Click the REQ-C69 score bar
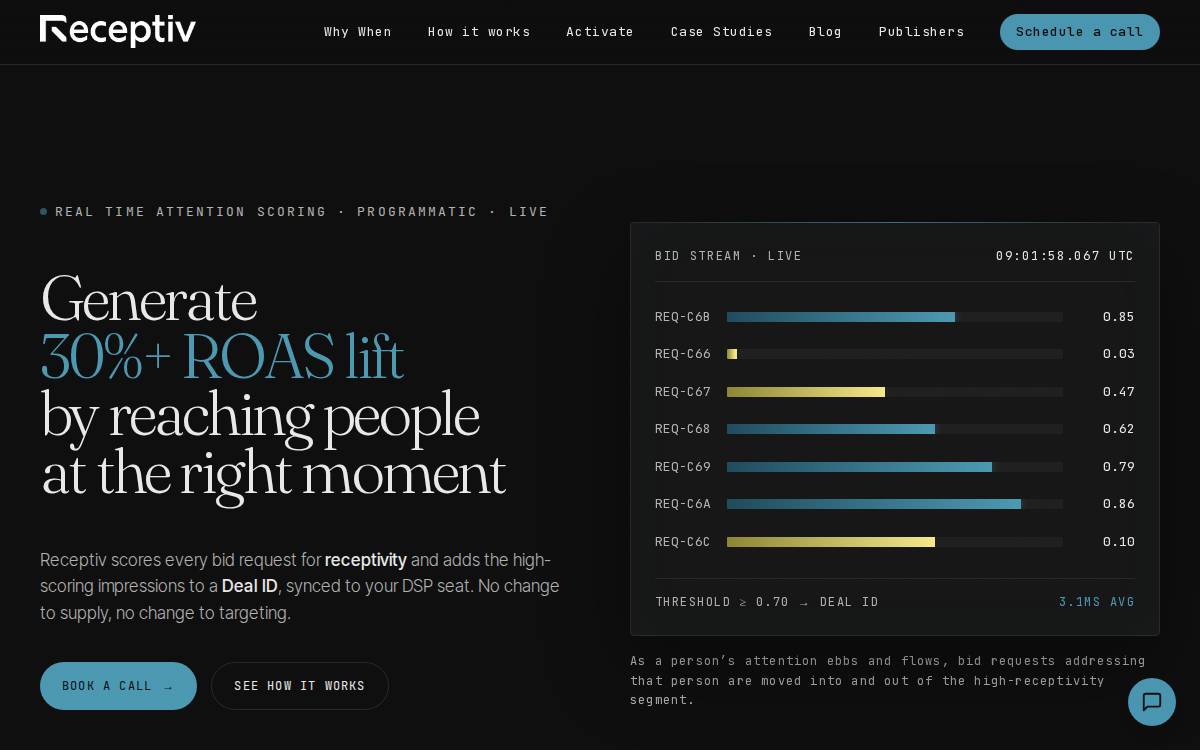This screenshot has width=1200, height=750. pos(895,467)
